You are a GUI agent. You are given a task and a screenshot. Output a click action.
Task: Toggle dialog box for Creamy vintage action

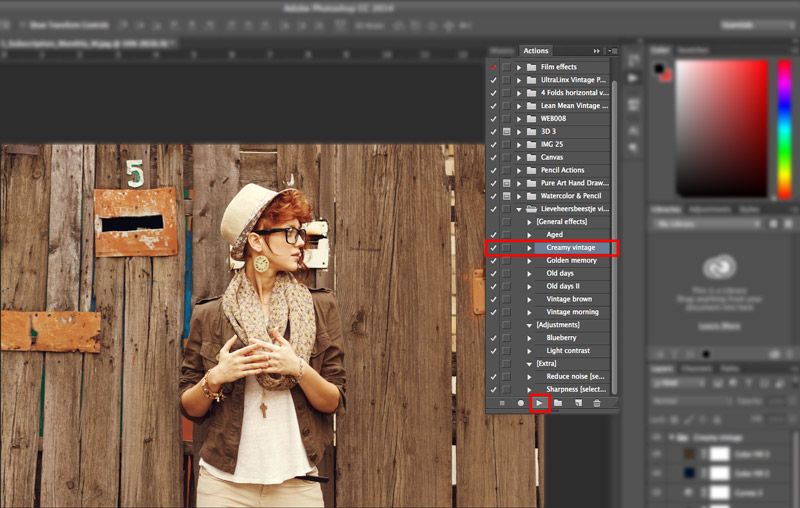pyautogui.click(x=506, y=248)
